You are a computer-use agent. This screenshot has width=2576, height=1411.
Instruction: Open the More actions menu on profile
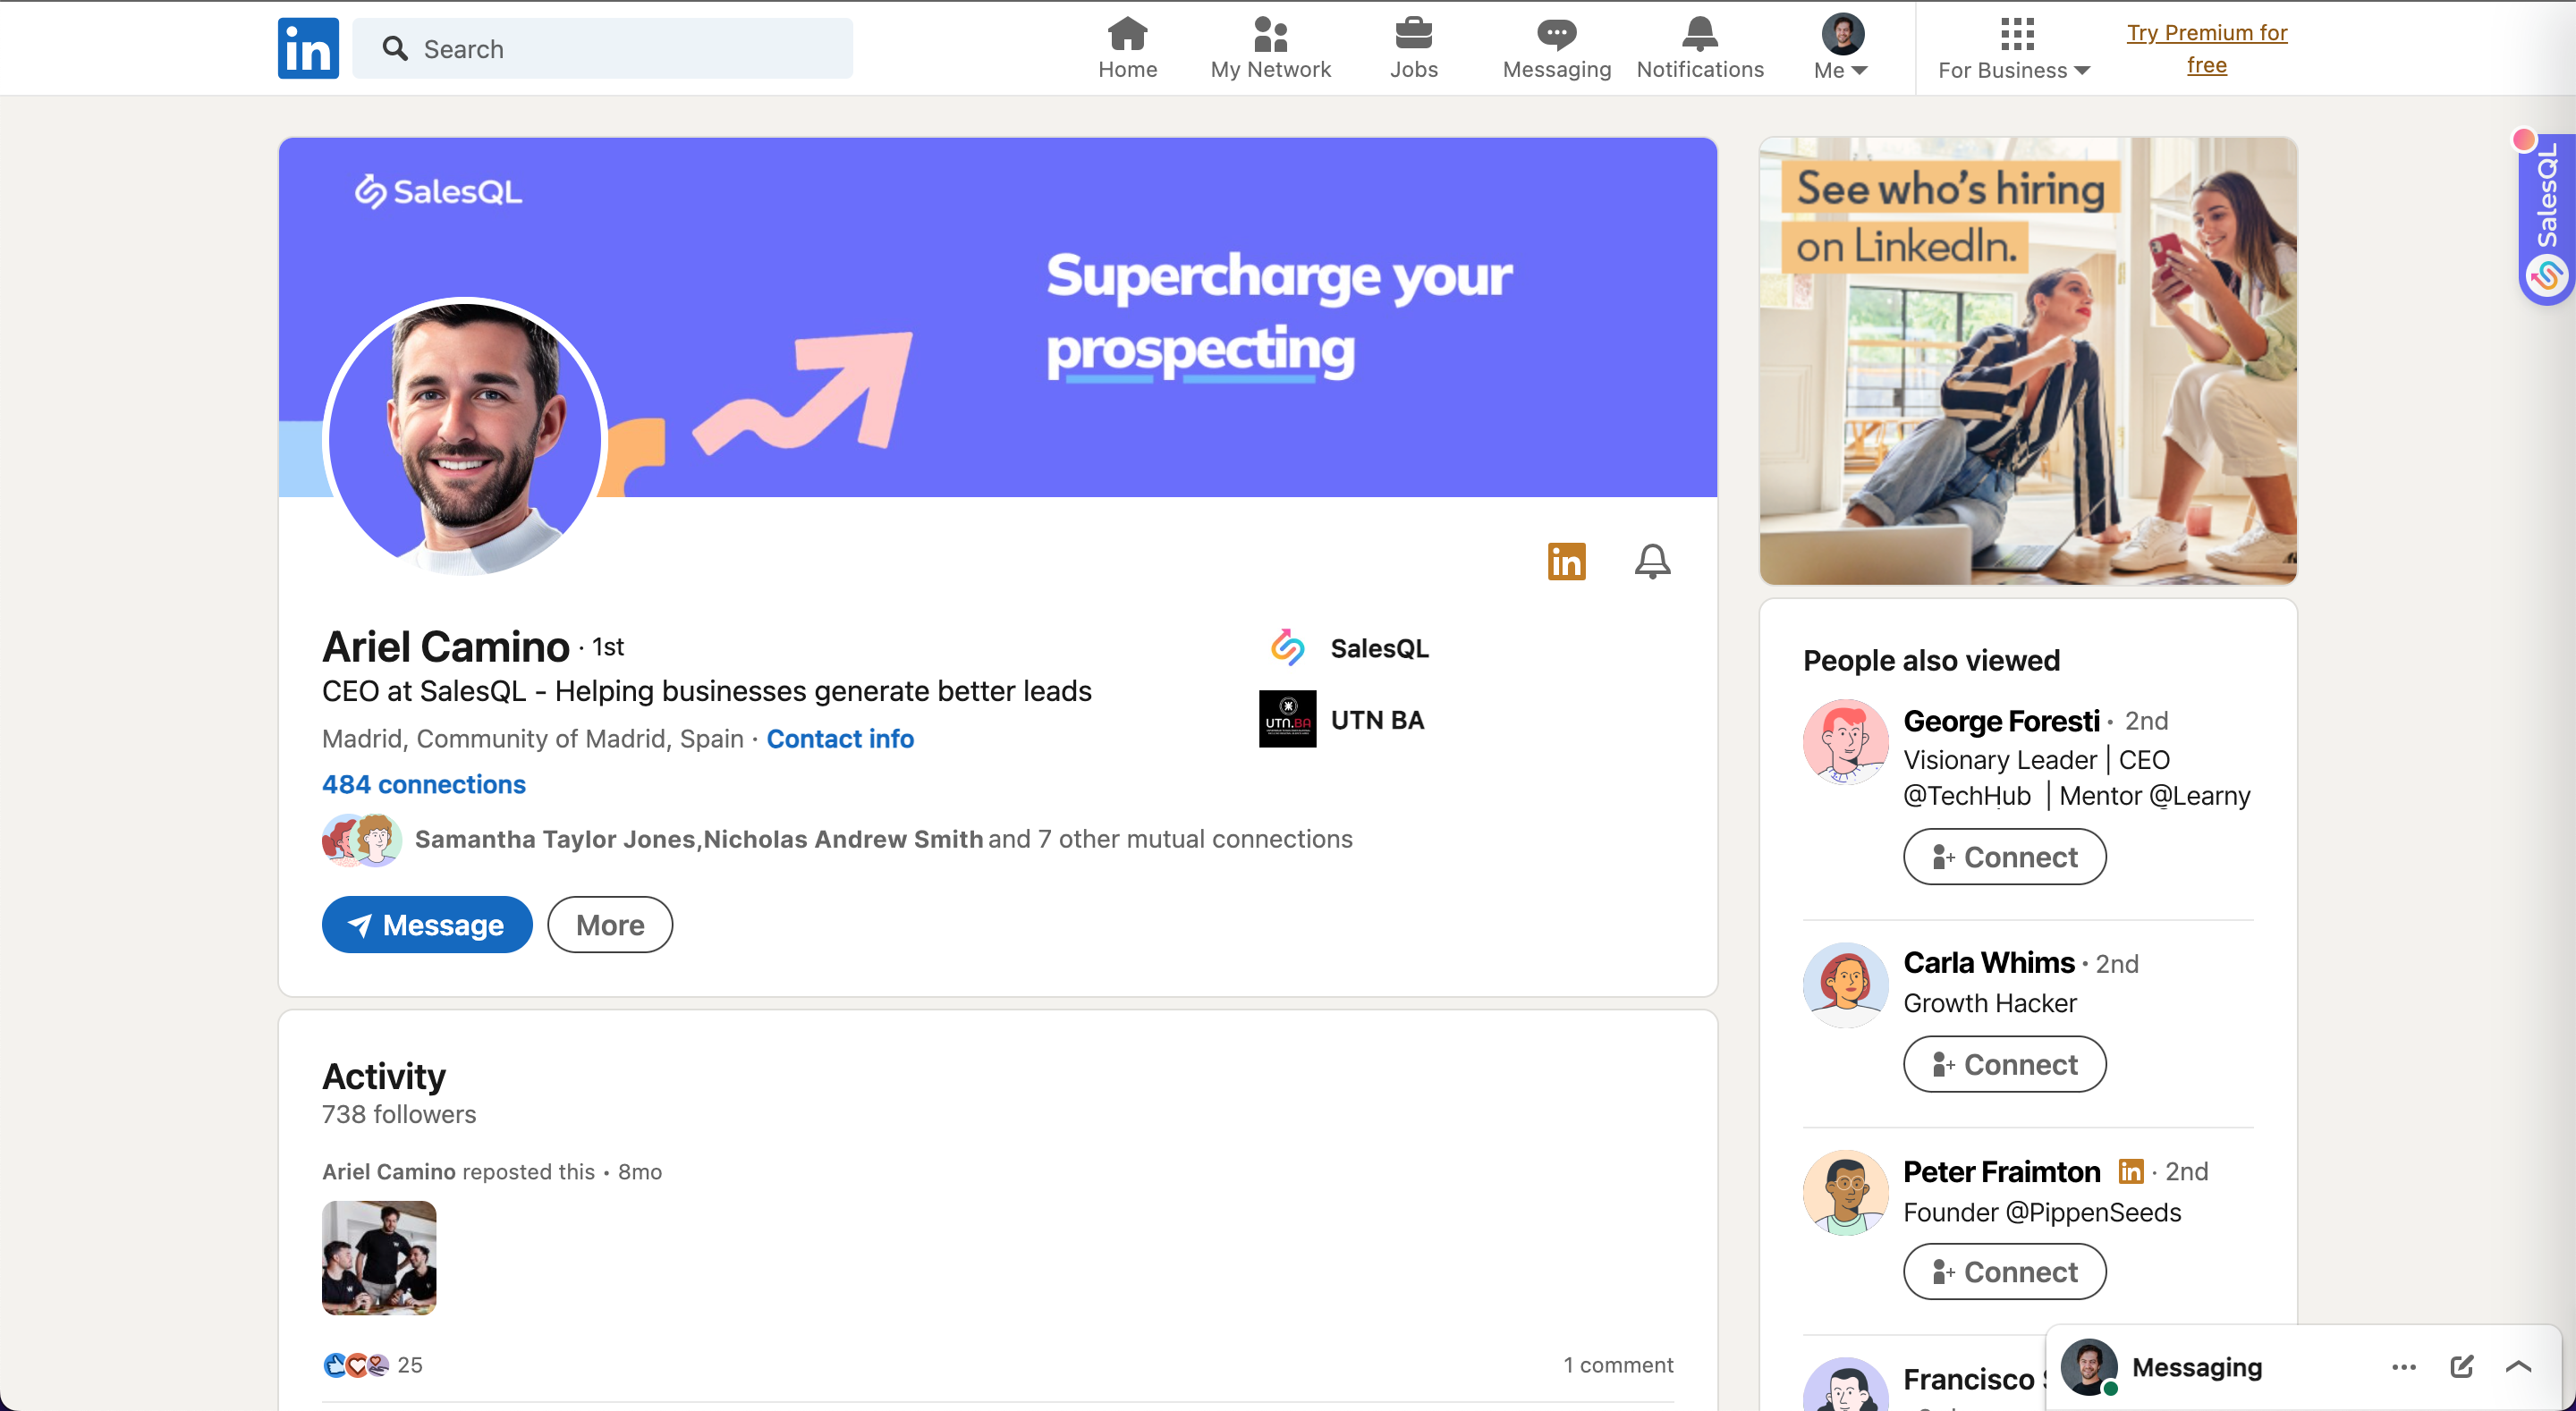[609, 924]
